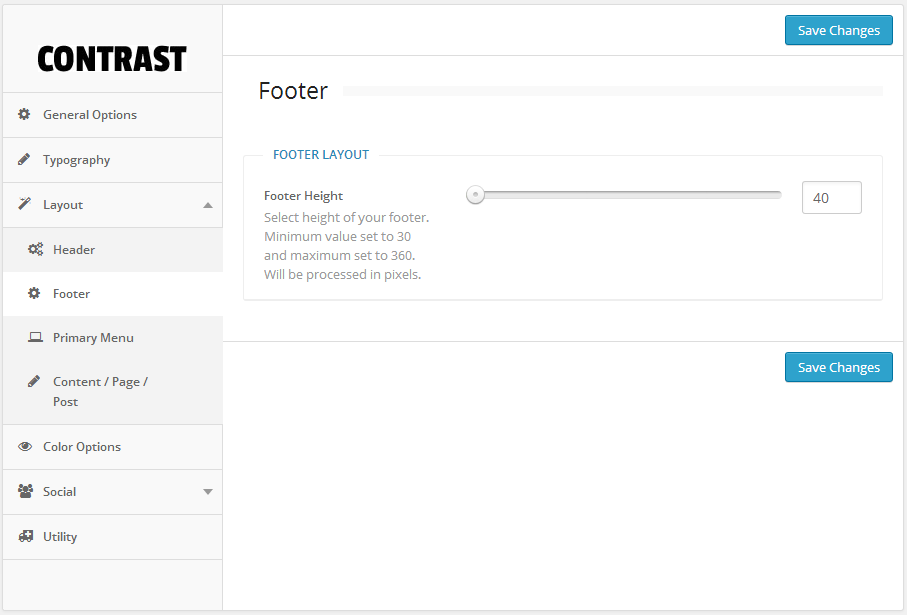This screenshot has height=615, width=907.
Task: Click the people icon beside Social
Action: 25,491
